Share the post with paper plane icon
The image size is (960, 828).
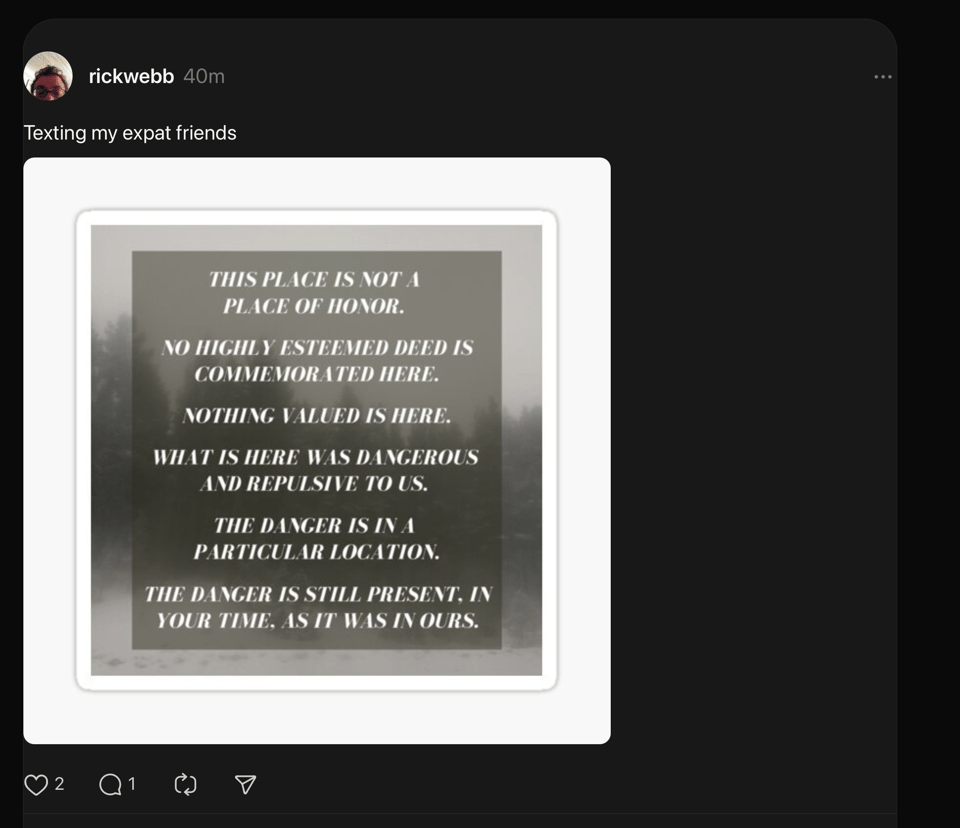245,785
